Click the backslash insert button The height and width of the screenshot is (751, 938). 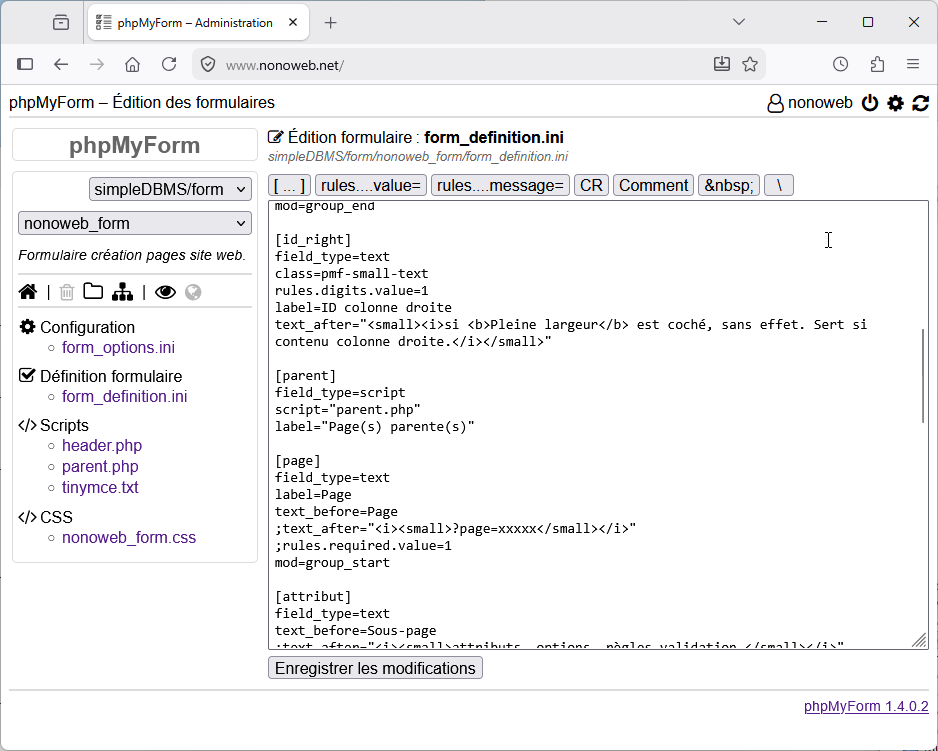pos(779,186)
